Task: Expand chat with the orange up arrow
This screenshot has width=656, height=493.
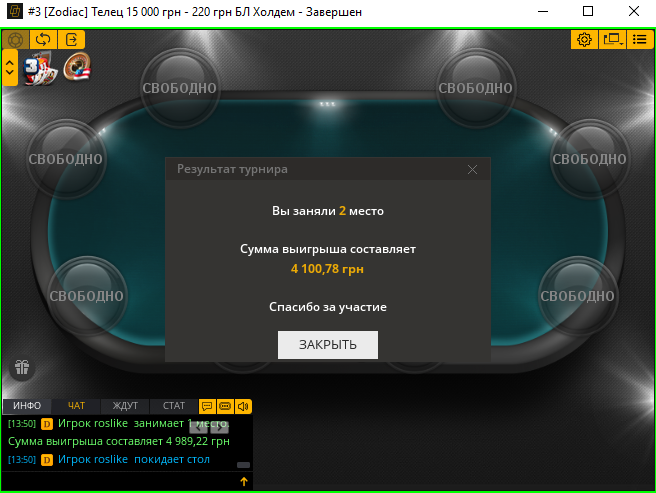Action: (x=244, y=482)
